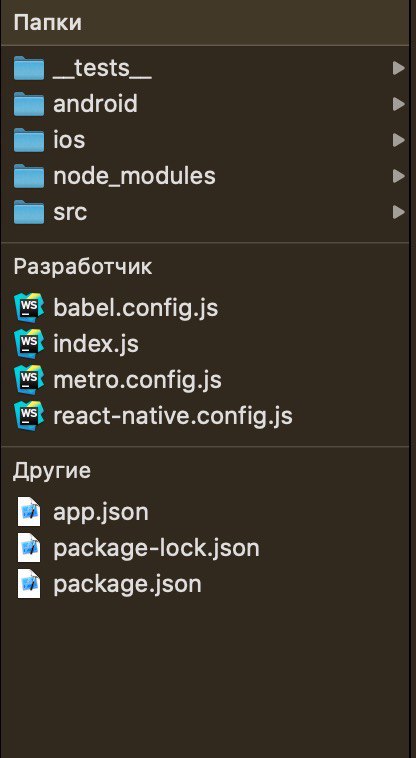The height and width of the screenshot is (758, 416).
Task: Click the Другие group header
Action: (x=52, y=471)
